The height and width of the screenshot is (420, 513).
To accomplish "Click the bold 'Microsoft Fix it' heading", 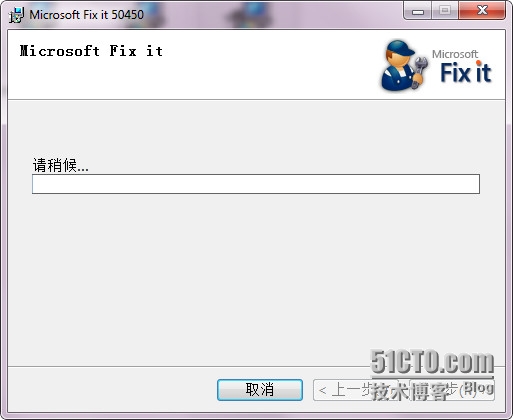I will coord(91,51).
